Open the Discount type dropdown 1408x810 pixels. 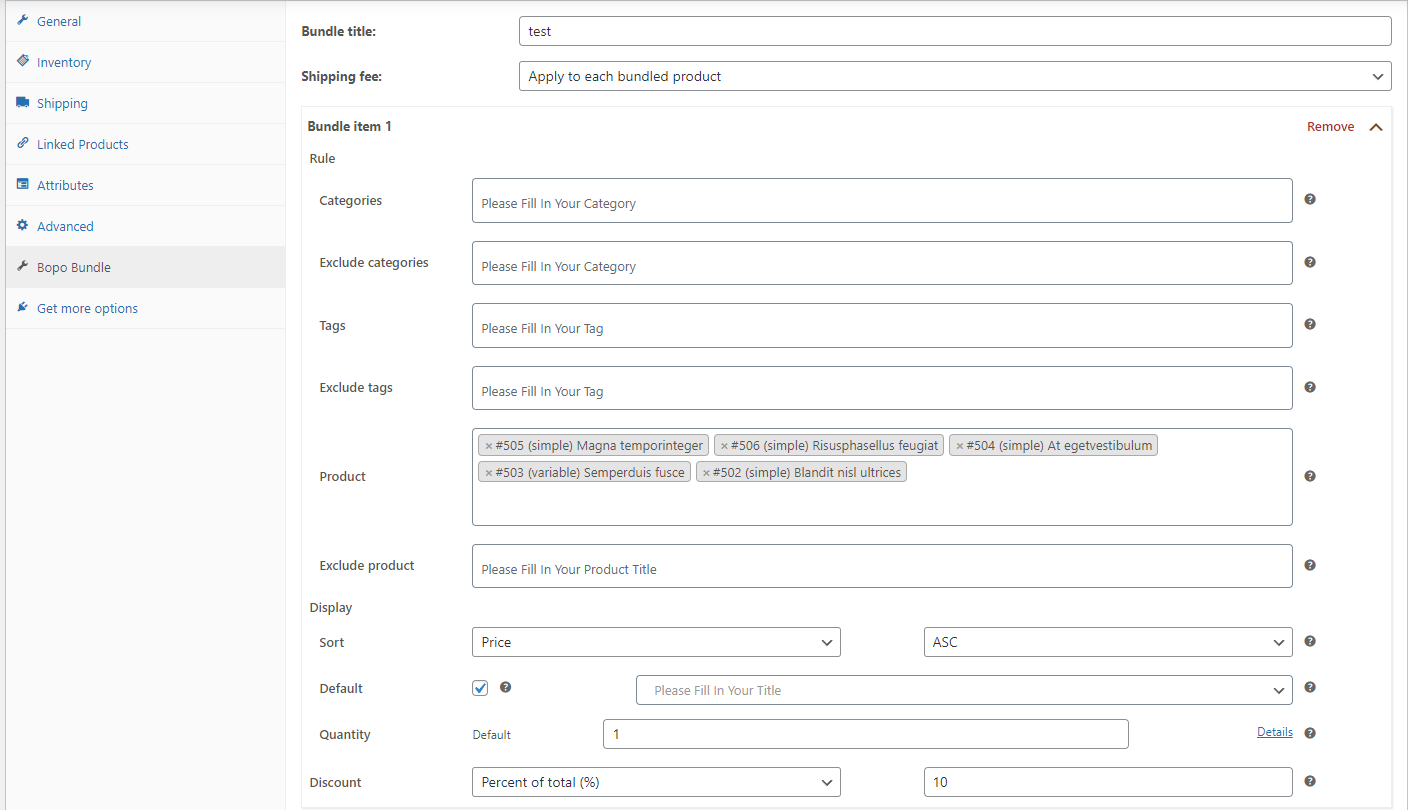[656, 782]
